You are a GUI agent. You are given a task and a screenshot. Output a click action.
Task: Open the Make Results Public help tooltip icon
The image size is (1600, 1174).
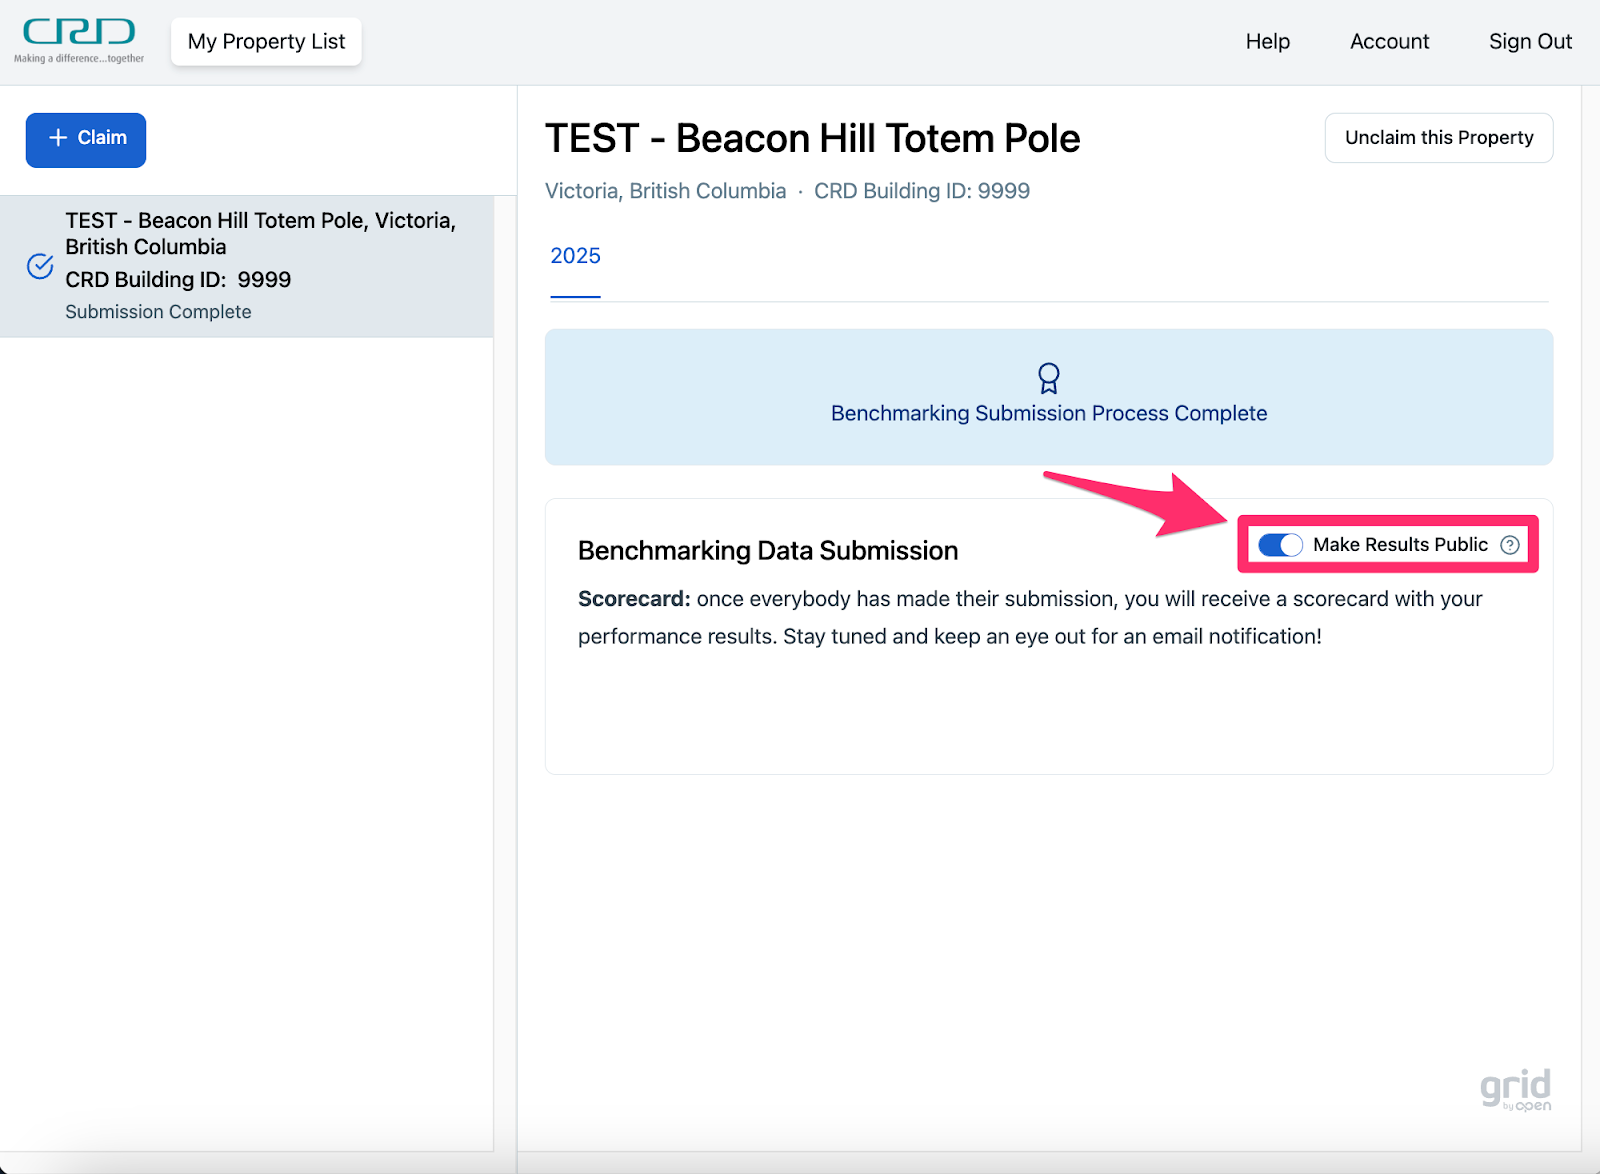pyautogui.click(x=1510, y=545)
